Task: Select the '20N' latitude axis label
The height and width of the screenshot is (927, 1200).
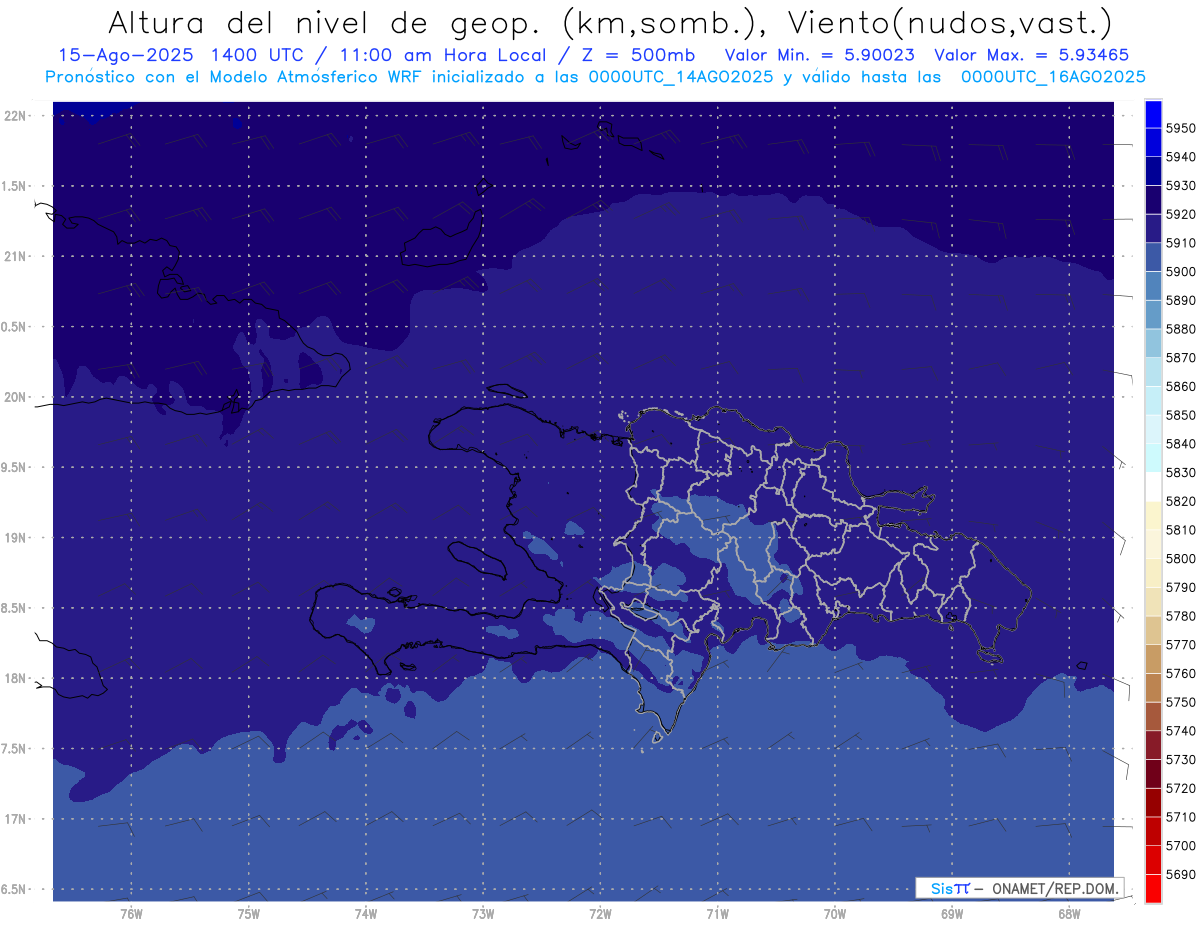Action: [14, 397]
